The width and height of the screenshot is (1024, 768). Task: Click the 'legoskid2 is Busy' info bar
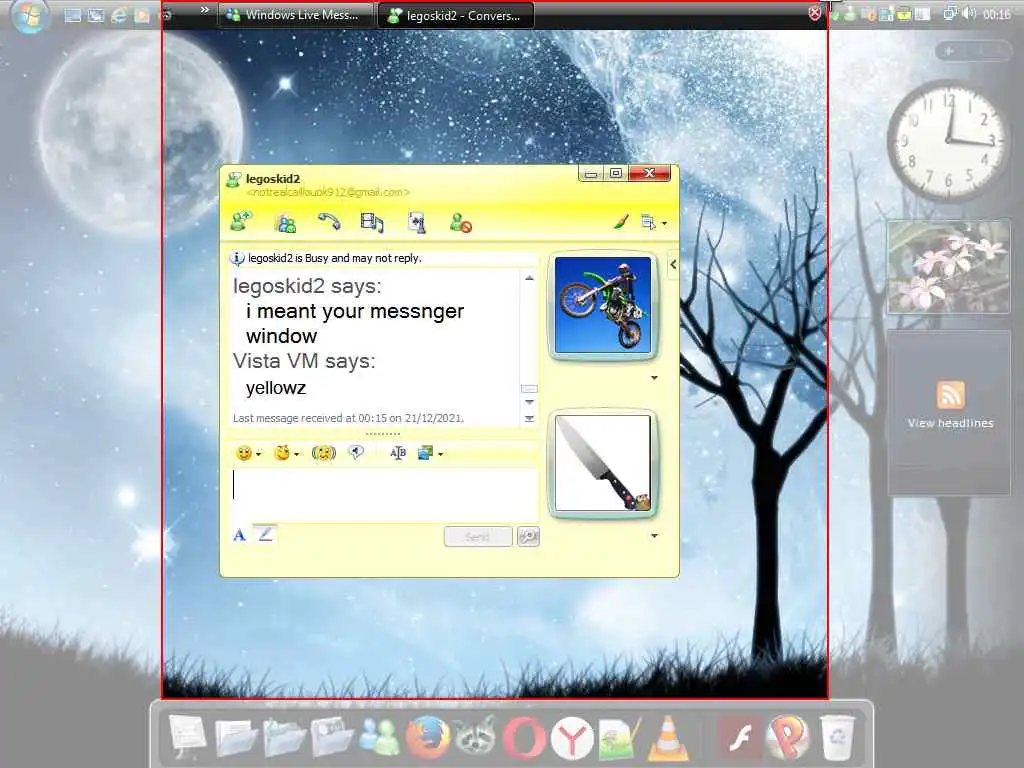(383, 258)
